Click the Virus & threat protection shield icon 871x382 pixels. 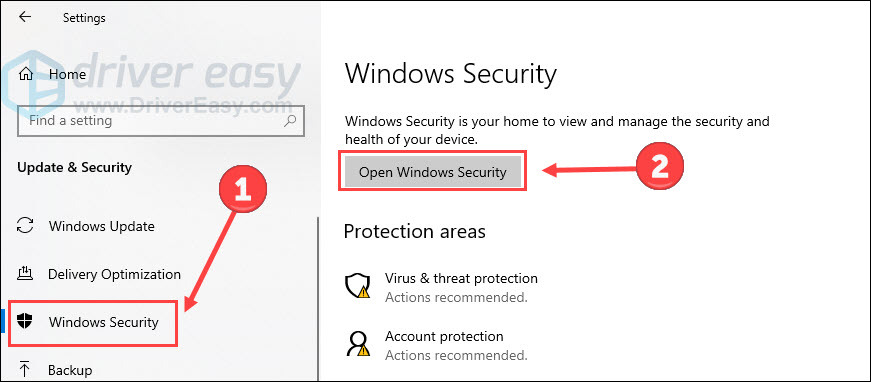pos(356,287)
